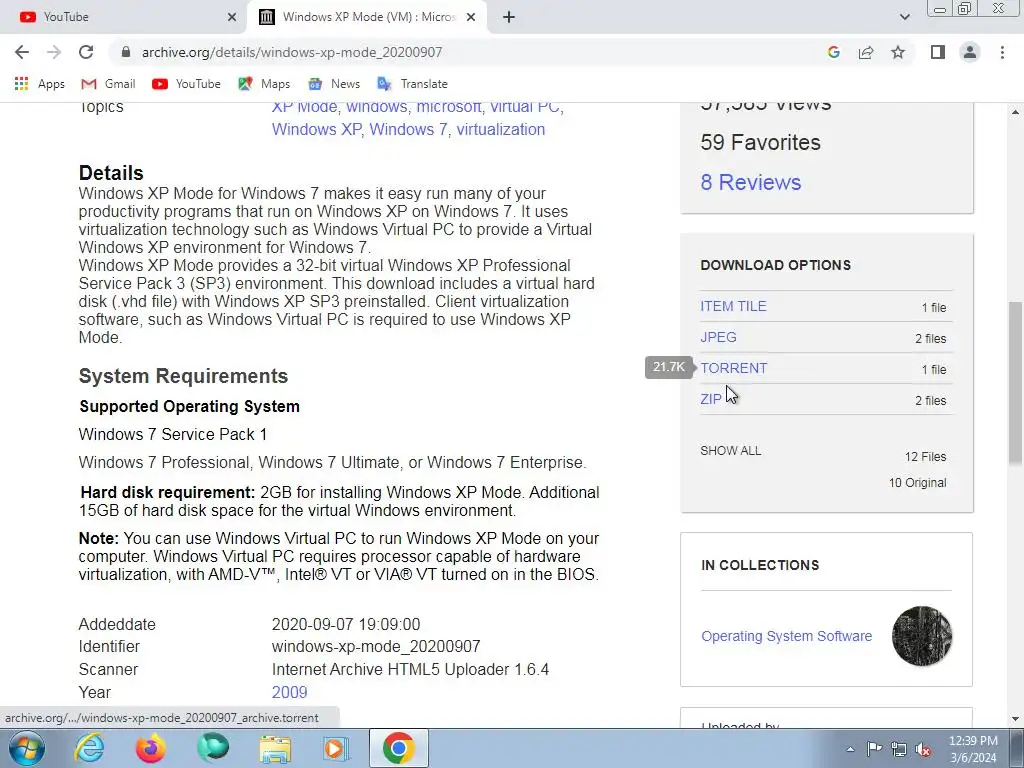
Task: Show hidden system tray icons
Action: [850, 749]
